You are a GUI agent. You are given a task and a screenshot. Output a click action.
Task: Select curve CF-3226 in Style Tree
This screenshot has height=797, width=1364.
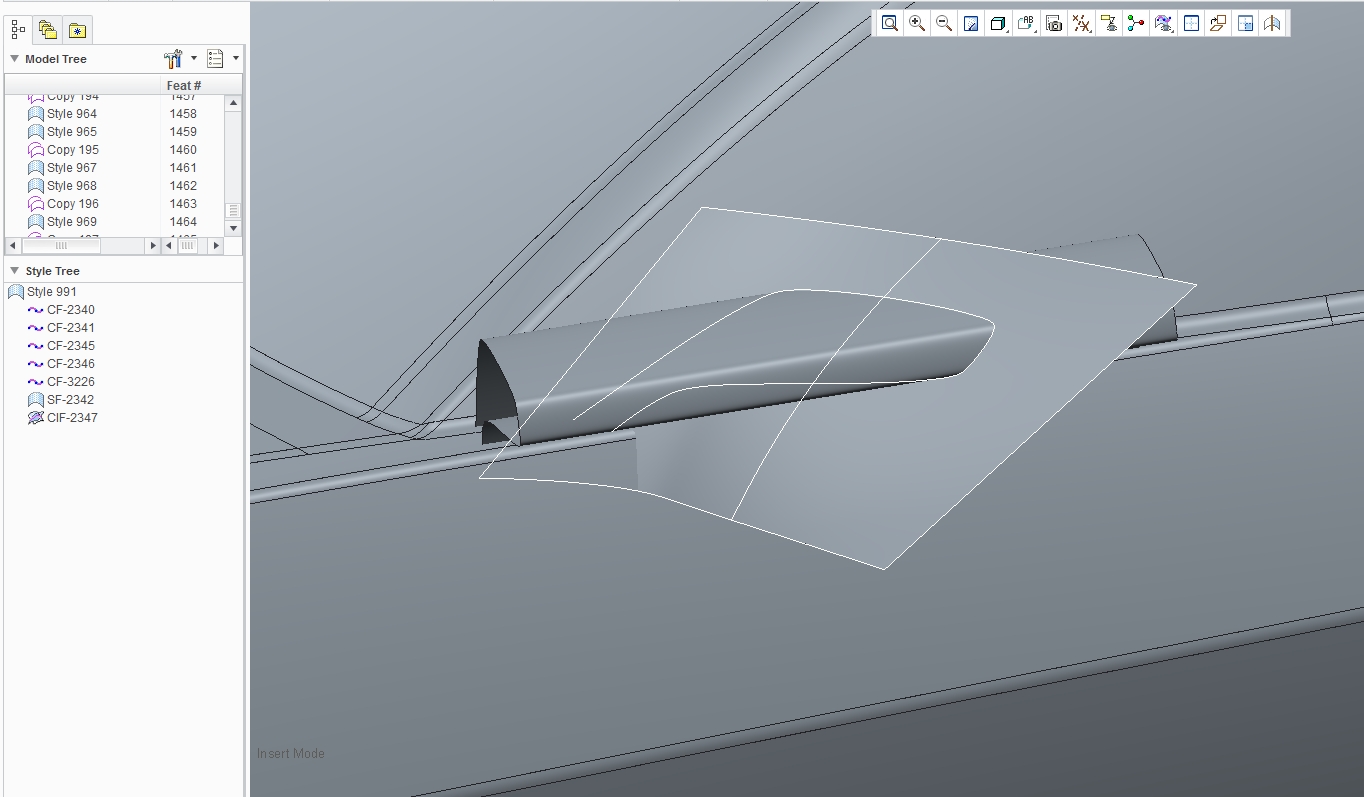click(71, 382)
